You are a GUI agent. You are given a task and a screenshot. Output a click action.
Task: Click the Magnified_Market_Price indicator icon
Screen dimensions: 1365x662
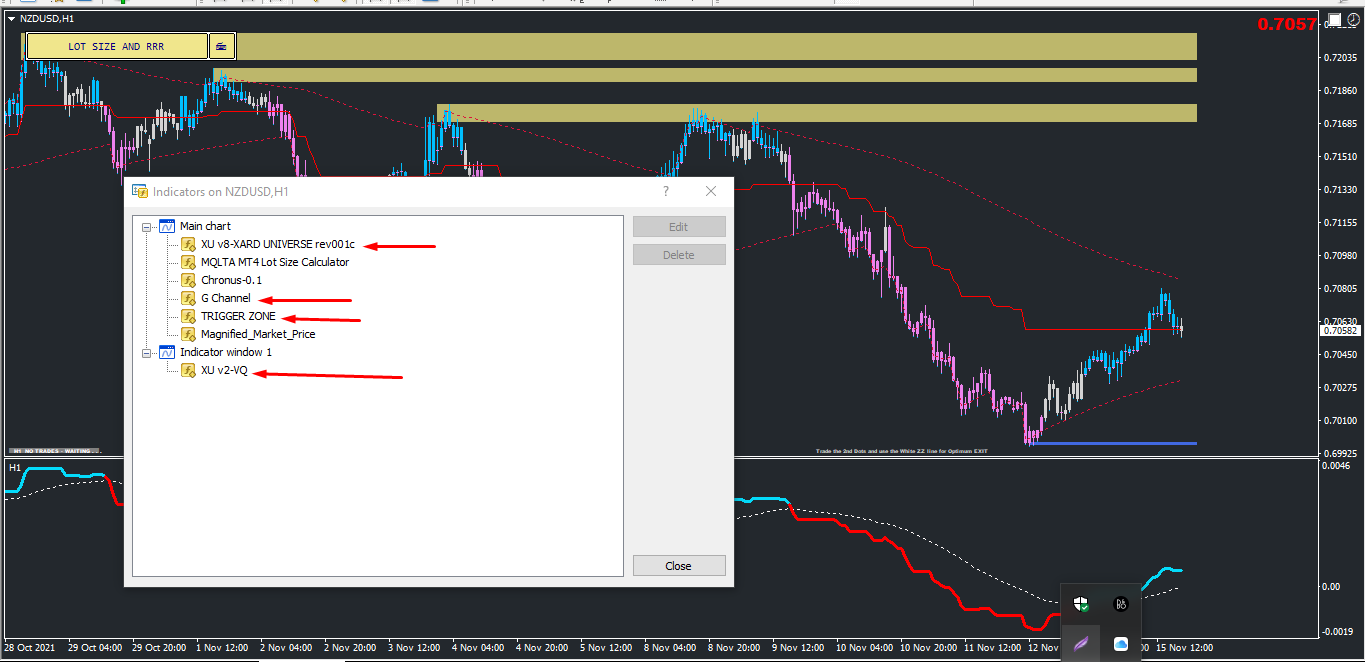click(x=188, y=334)
